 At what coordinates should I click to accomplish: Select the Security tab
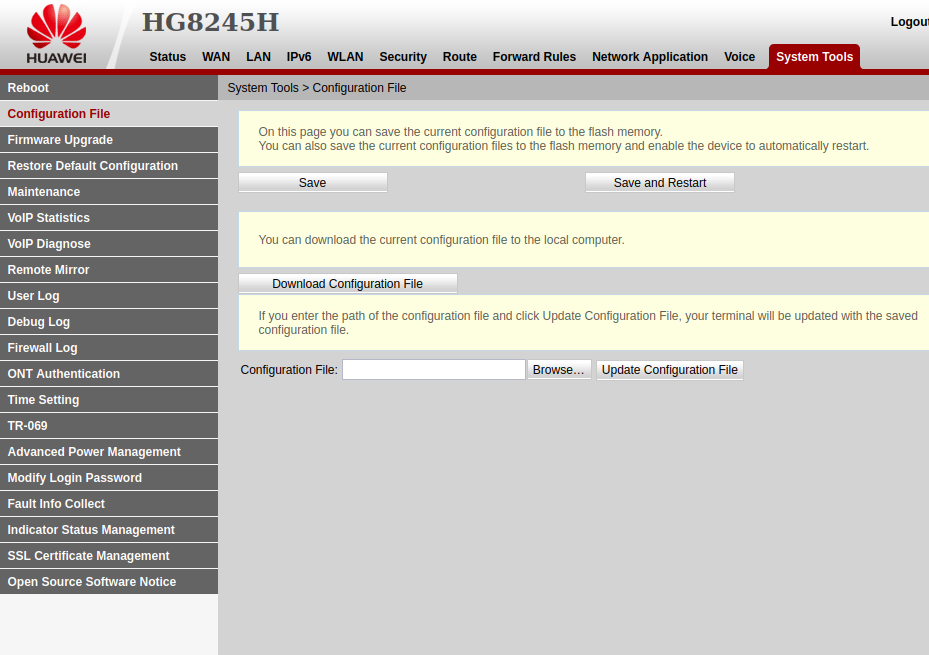(x=403, y=57)
